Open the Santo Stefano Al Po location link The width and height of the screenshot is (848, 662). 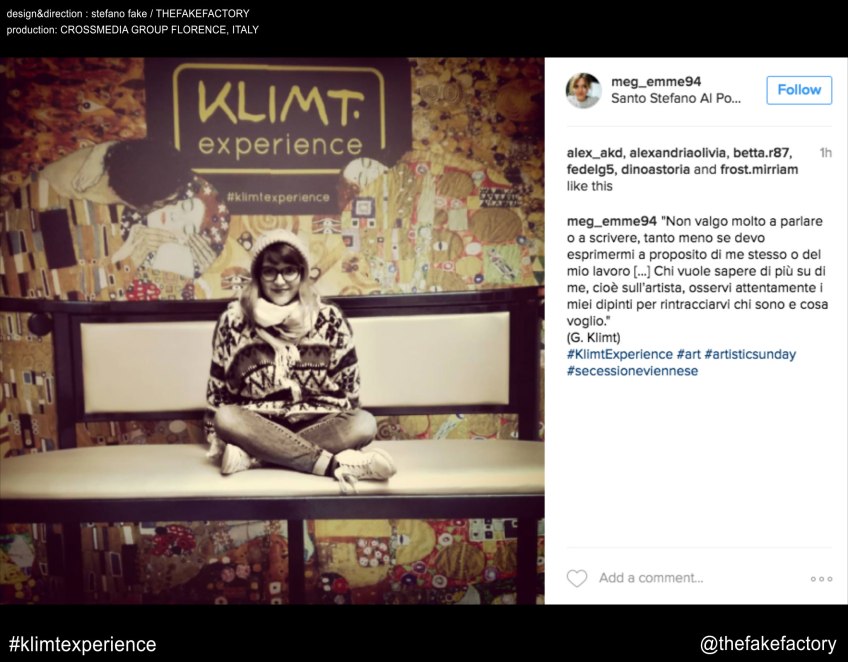coord(675,98)
